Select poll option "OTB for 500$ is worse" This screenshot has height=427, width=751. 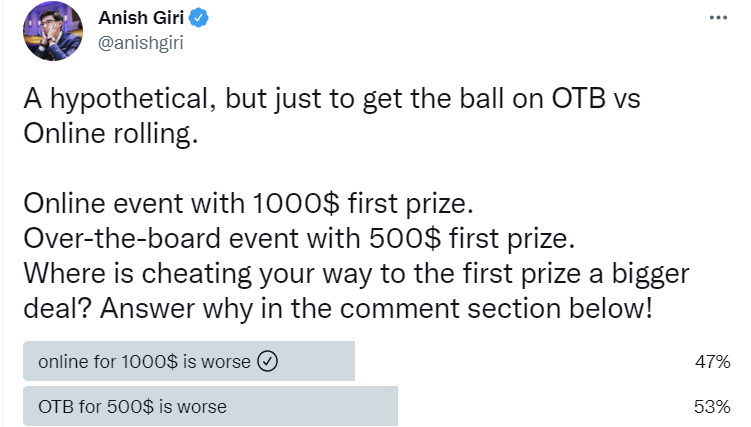[132, 407]
